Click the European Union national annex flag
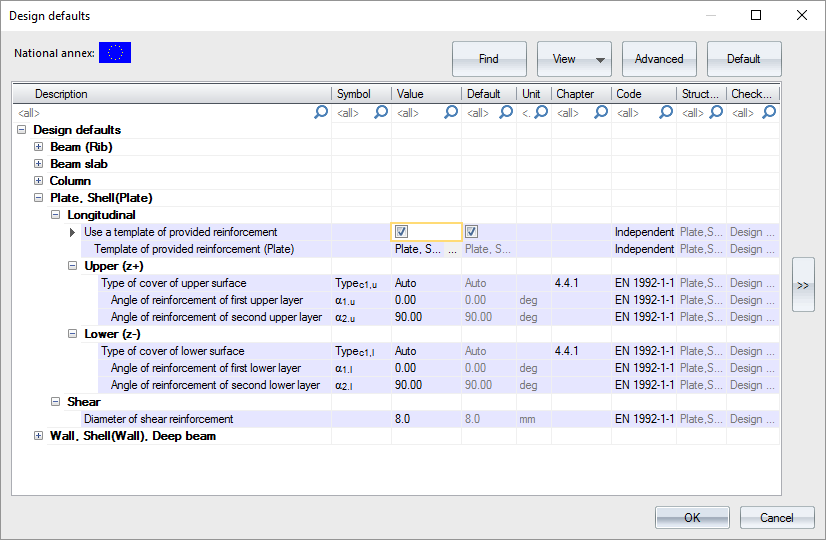 point(115,53)
